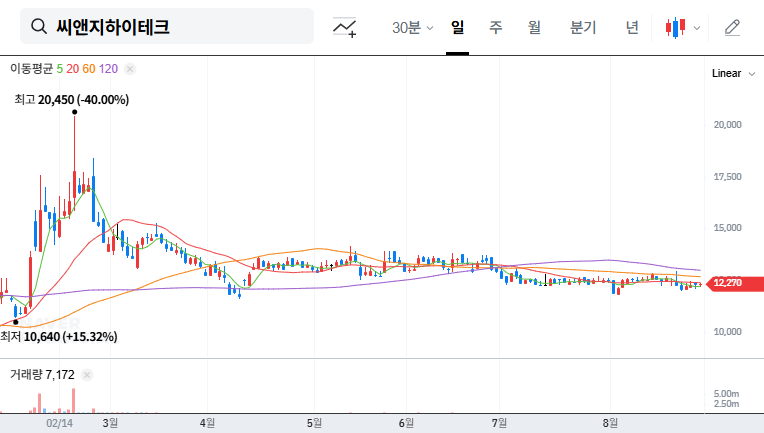Click the 20-day moving average label
Viewport: 764px width, 433px height.
tap(73, 69)
